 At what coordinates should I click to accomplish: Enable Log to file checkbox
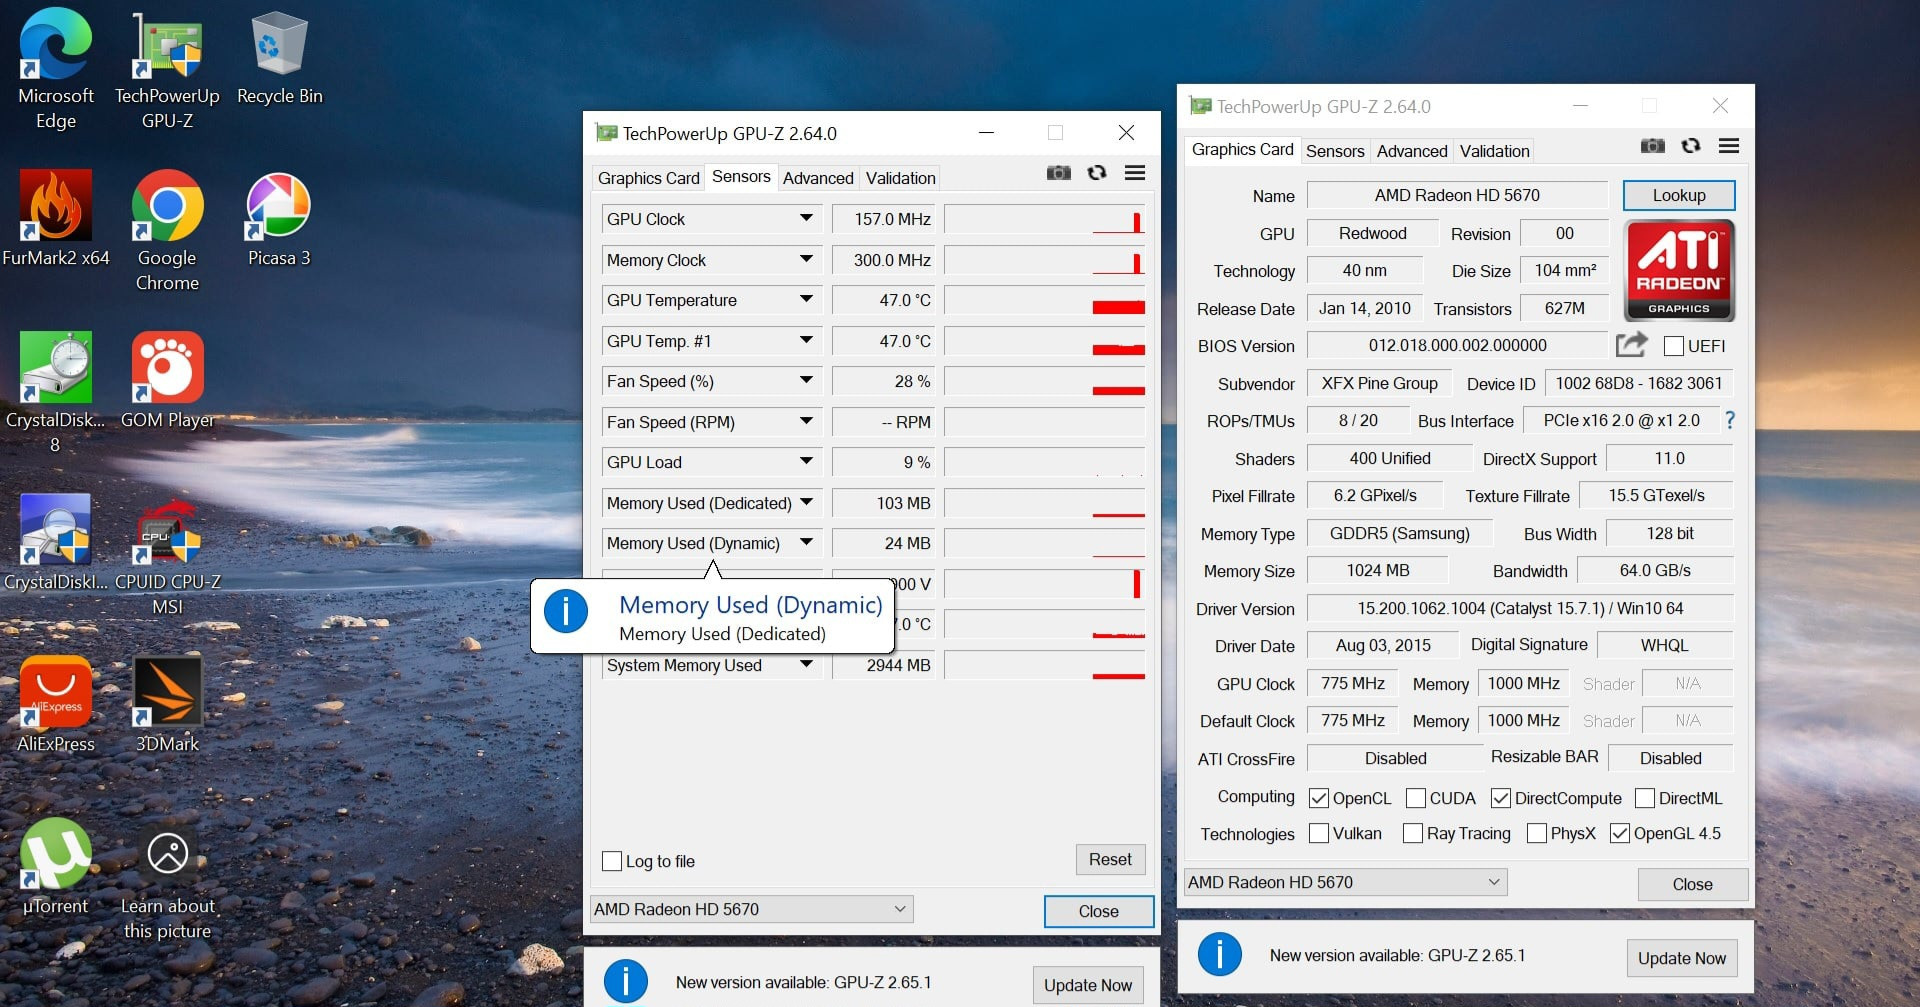pyautogui.click(x=612, y=861)
